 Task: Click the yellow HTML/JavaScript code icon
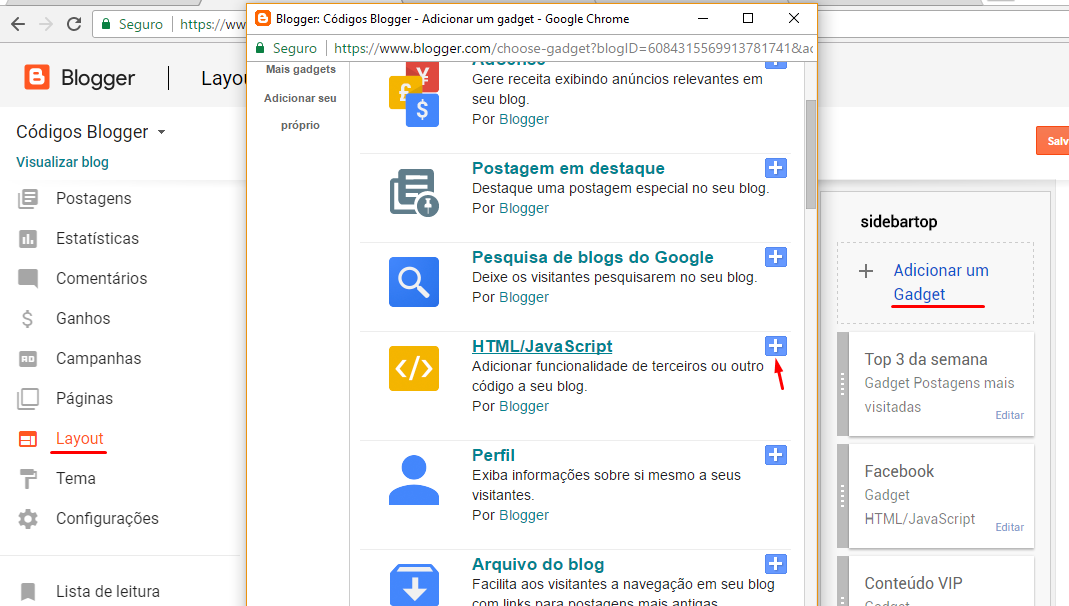point(414,369)
